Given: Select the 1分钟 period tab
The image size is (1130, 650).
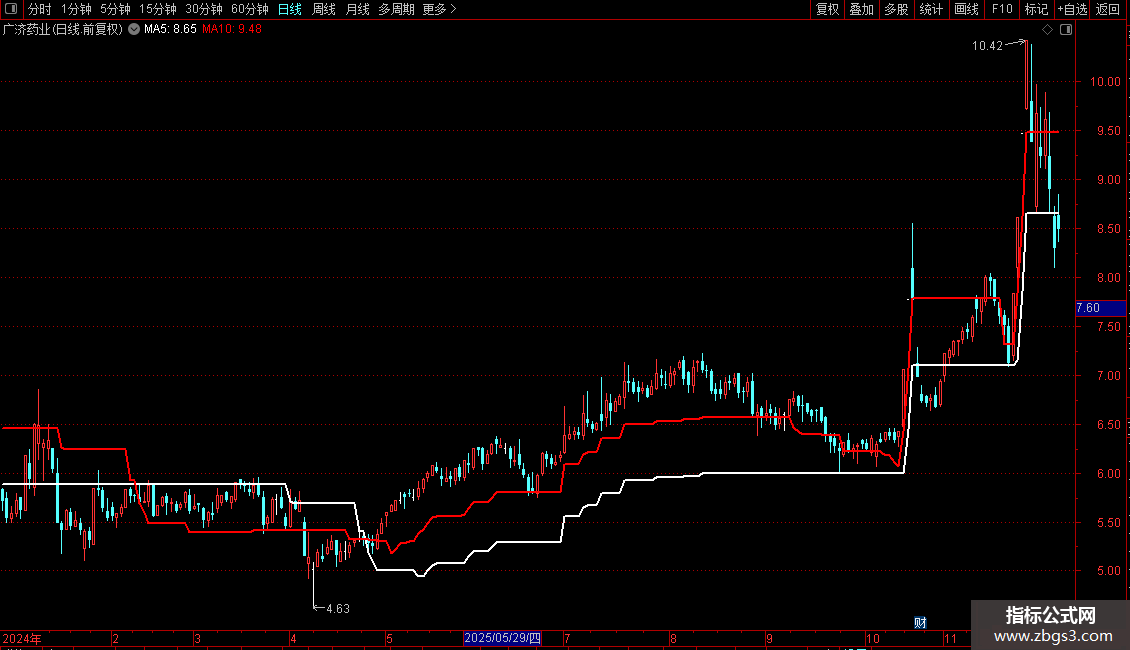Looking at the screenshot, I should 76,9.
